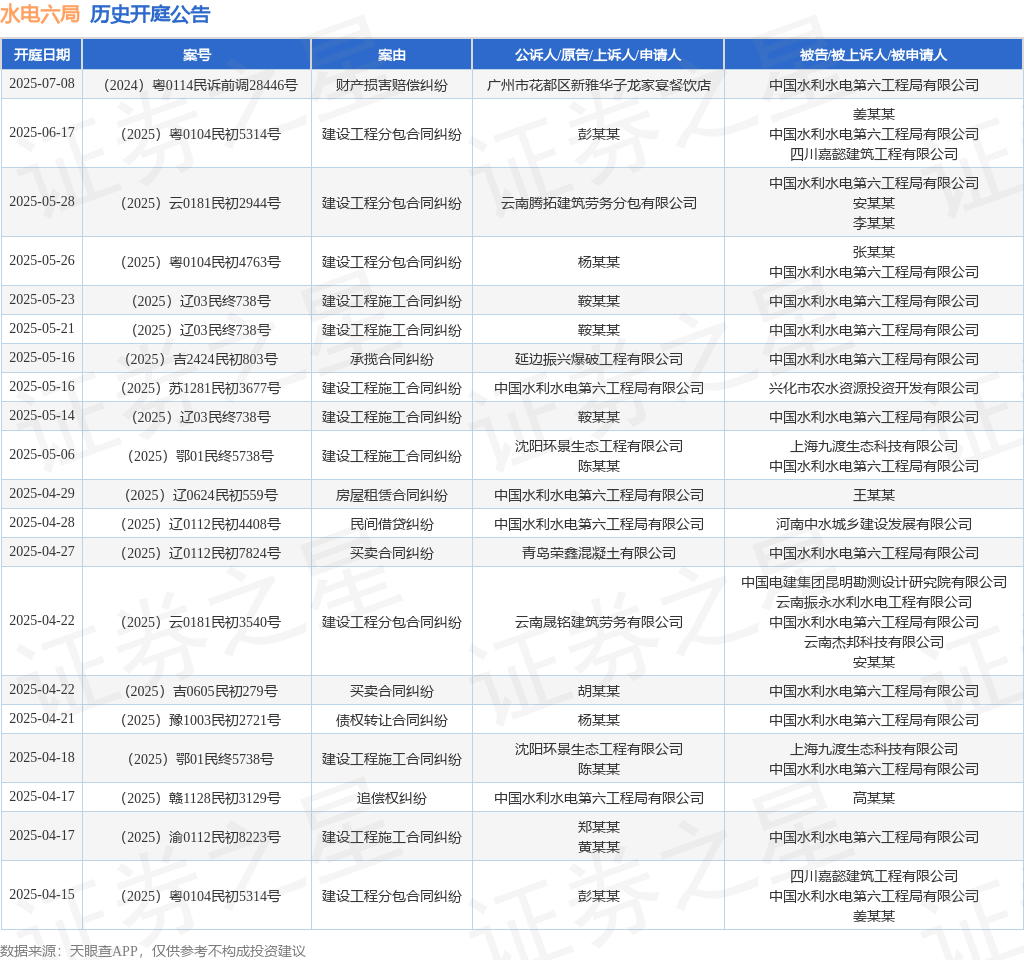Click case number 吉0605民初279号
Screen dimensions: 1024x960
click(x=200, y=691)
